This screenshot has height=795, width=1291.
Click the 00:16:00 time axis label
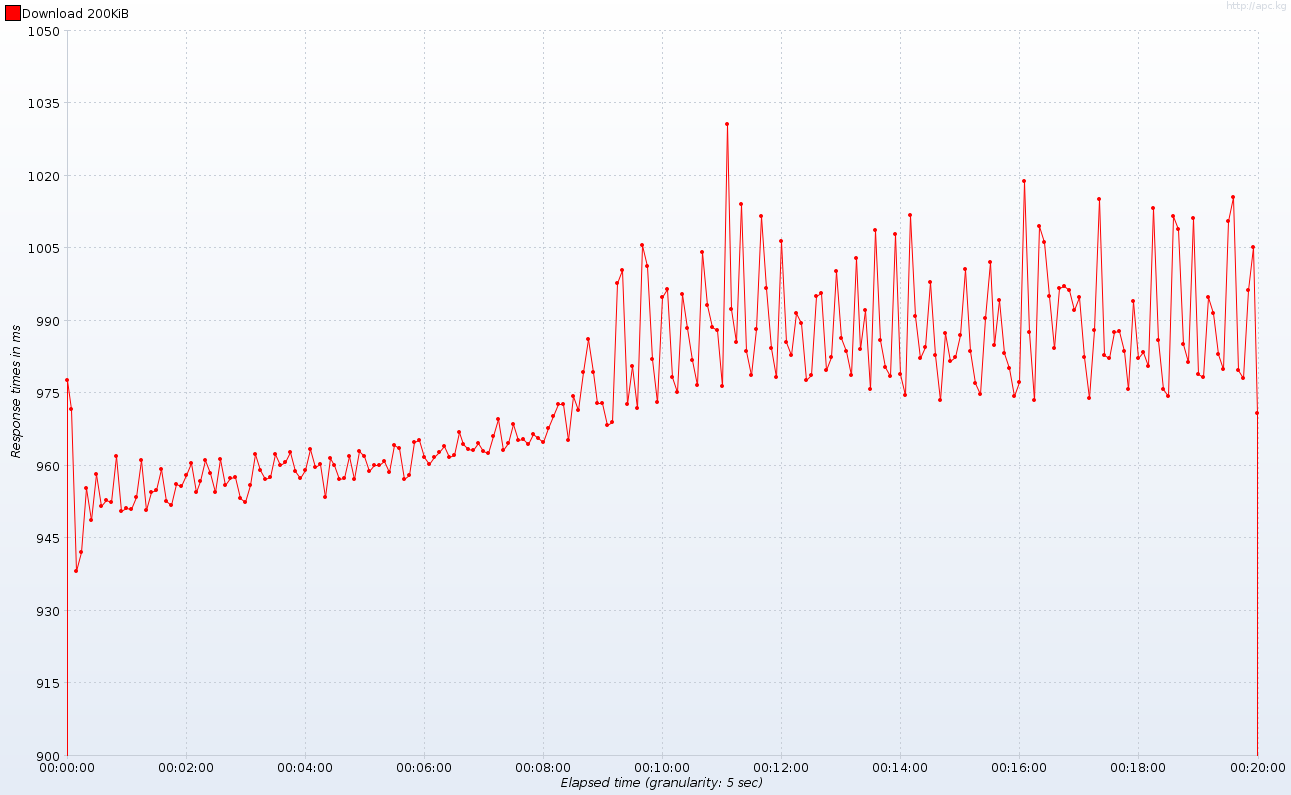1019,768
